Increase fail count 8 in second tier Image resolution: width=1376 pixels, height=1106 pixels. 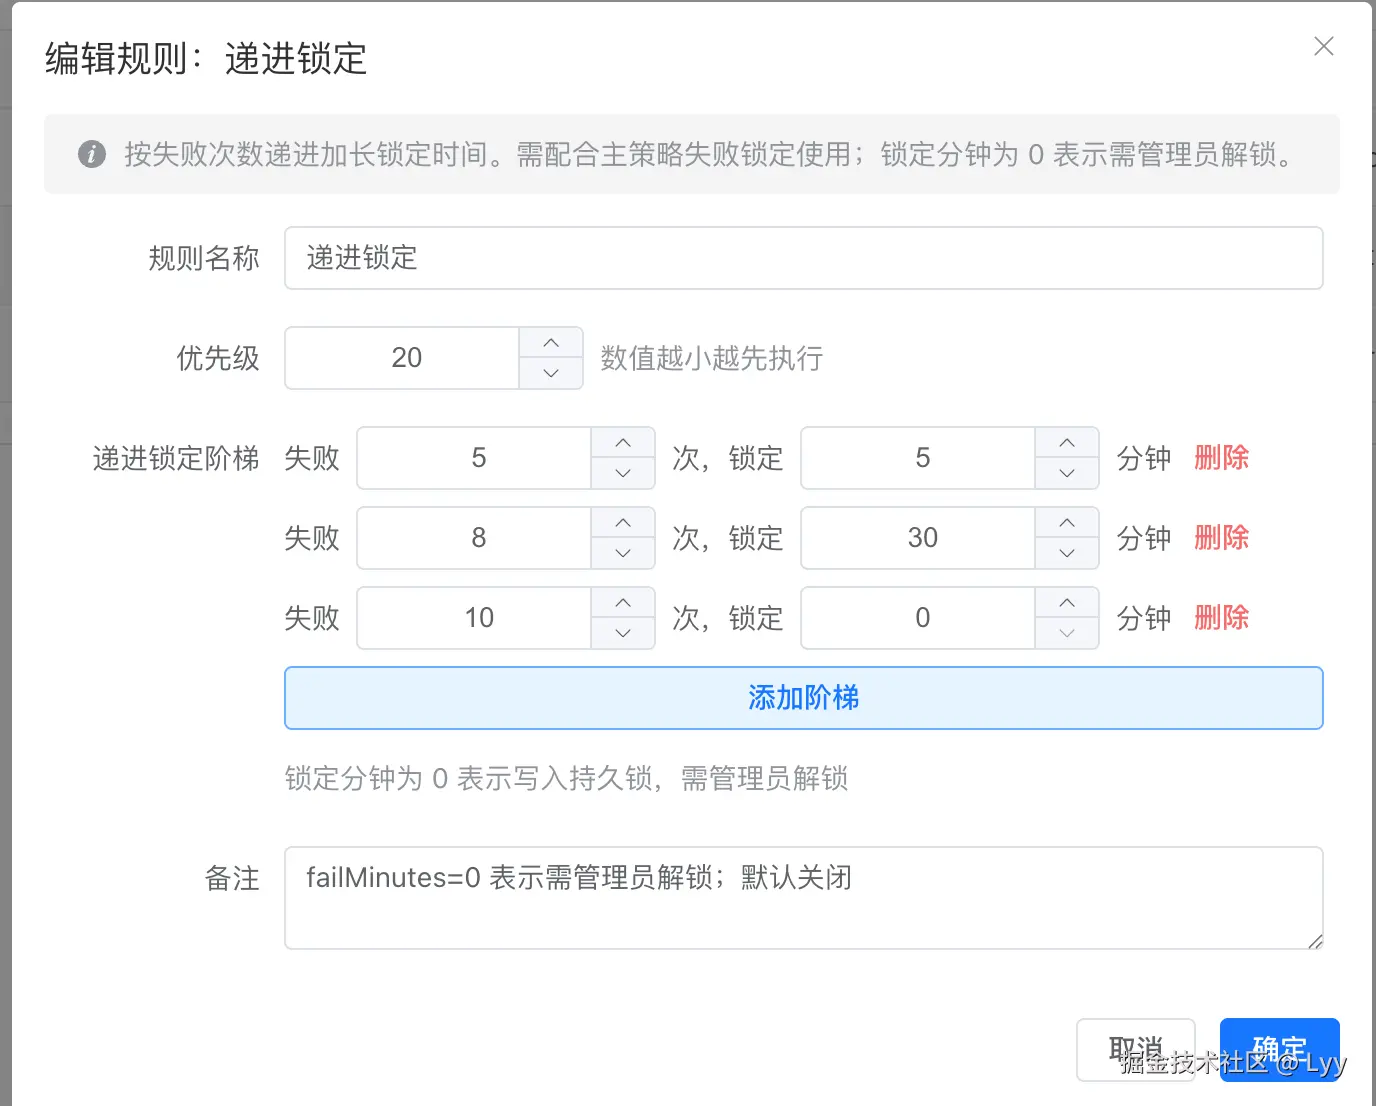[623, 523]
